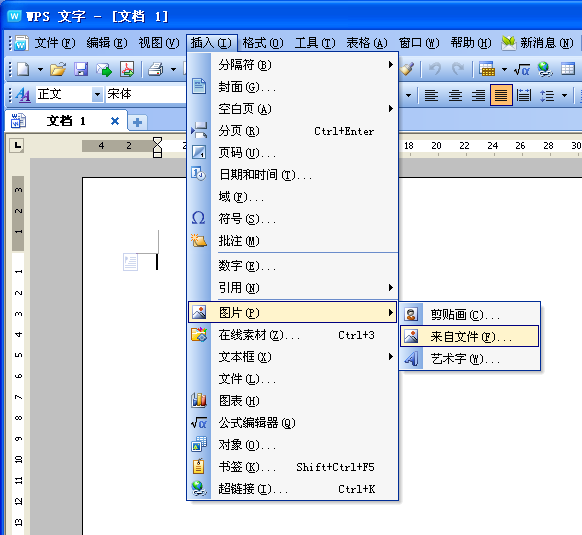Click the New document icon in toolbar

point(23,69)
